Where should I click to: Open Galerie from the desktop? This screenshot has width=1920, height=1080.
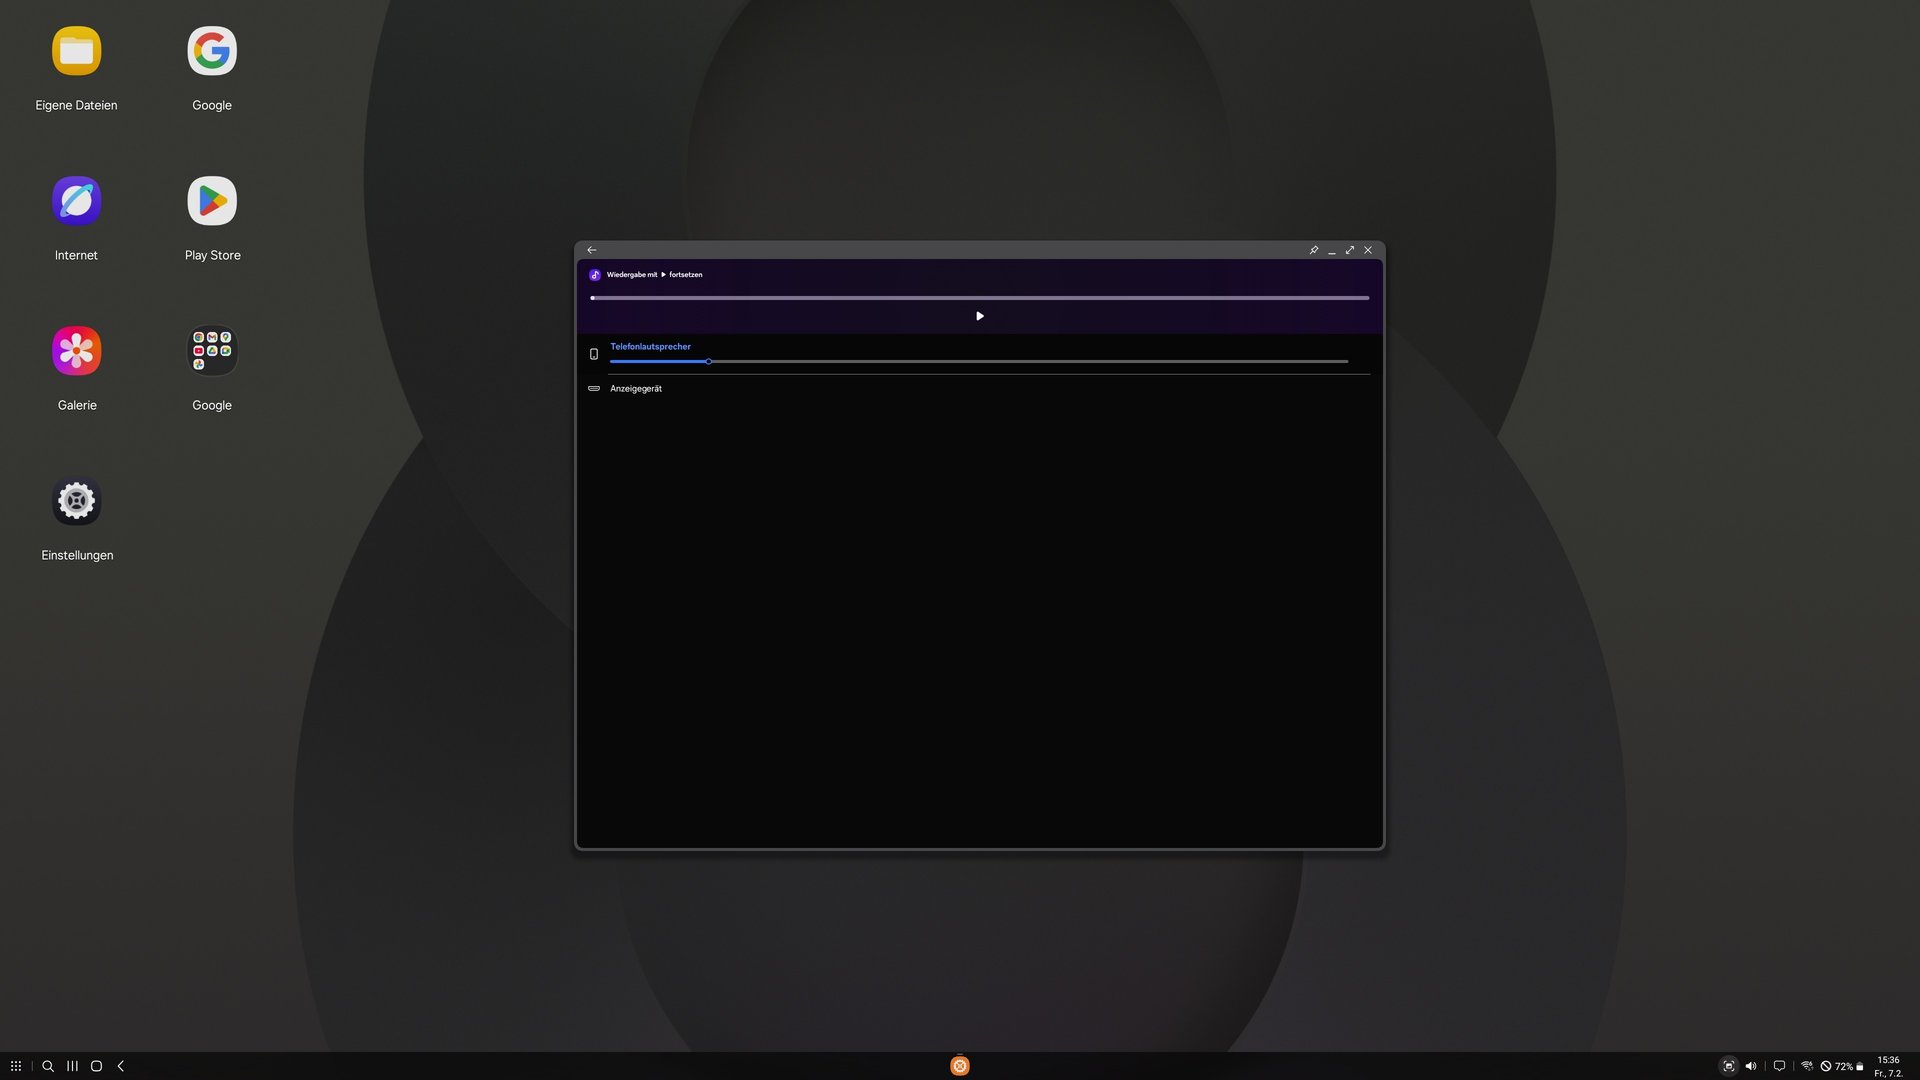77,352
